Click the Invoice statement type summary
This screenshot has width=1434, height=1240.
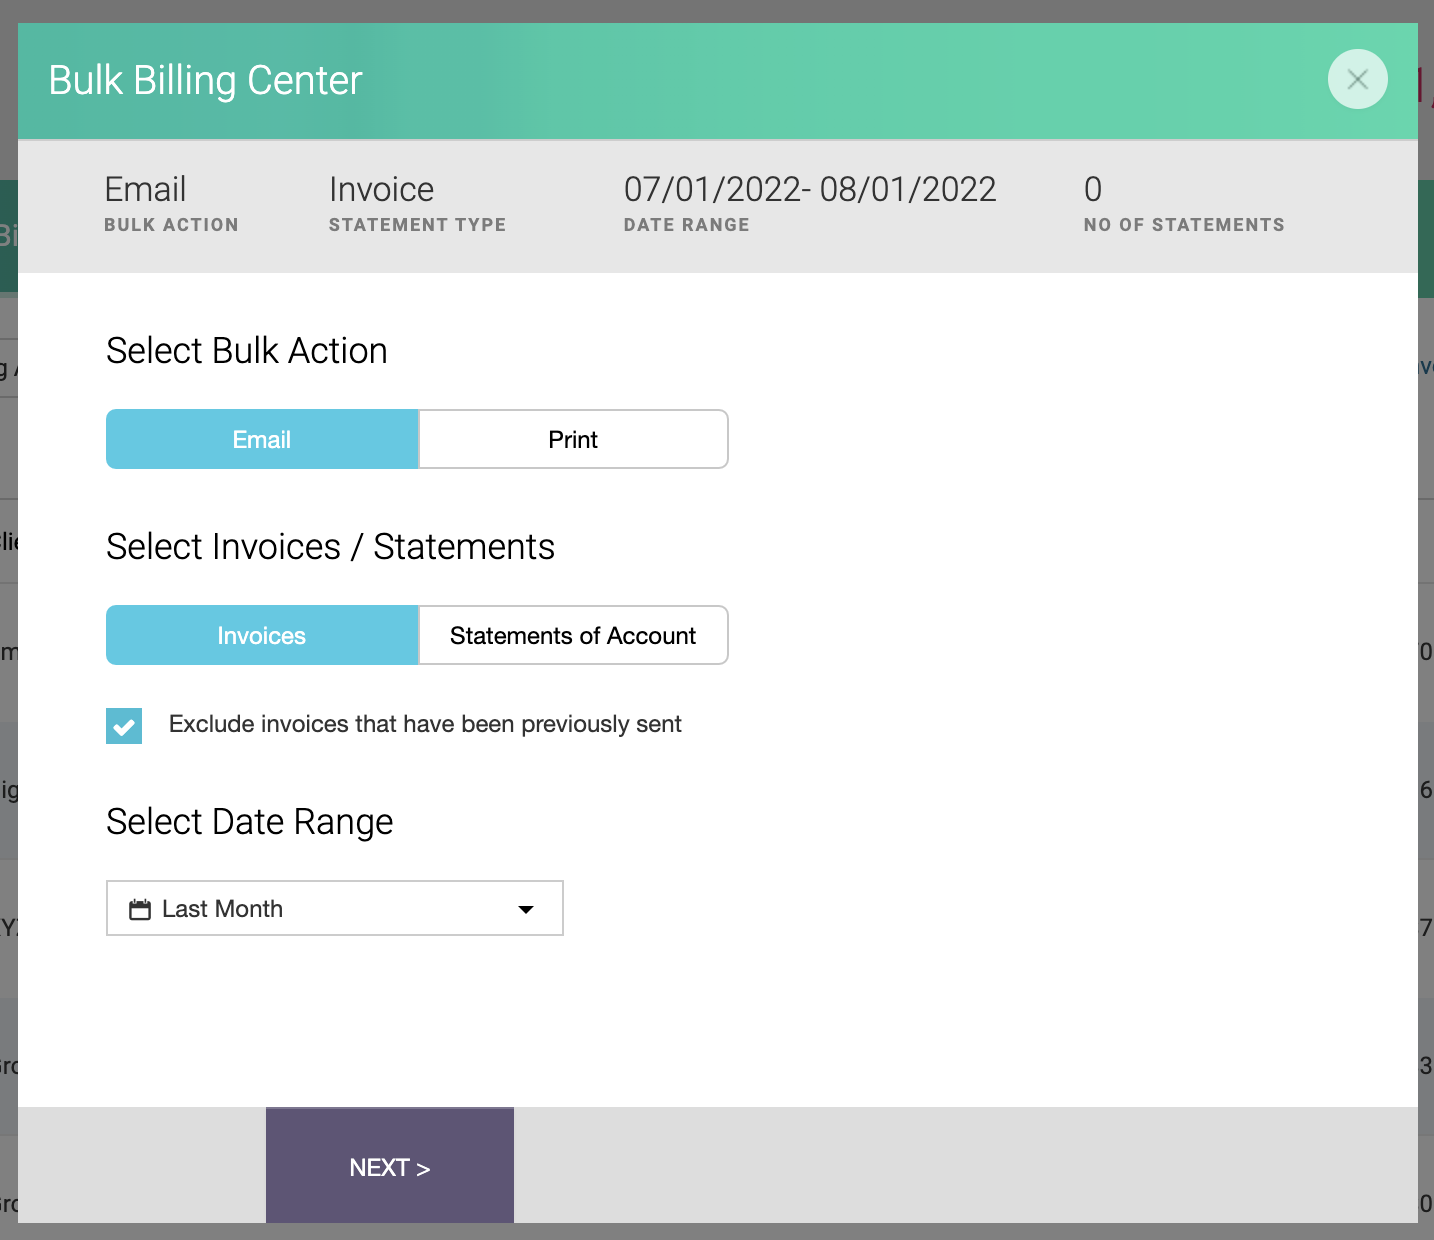point(382,189)
